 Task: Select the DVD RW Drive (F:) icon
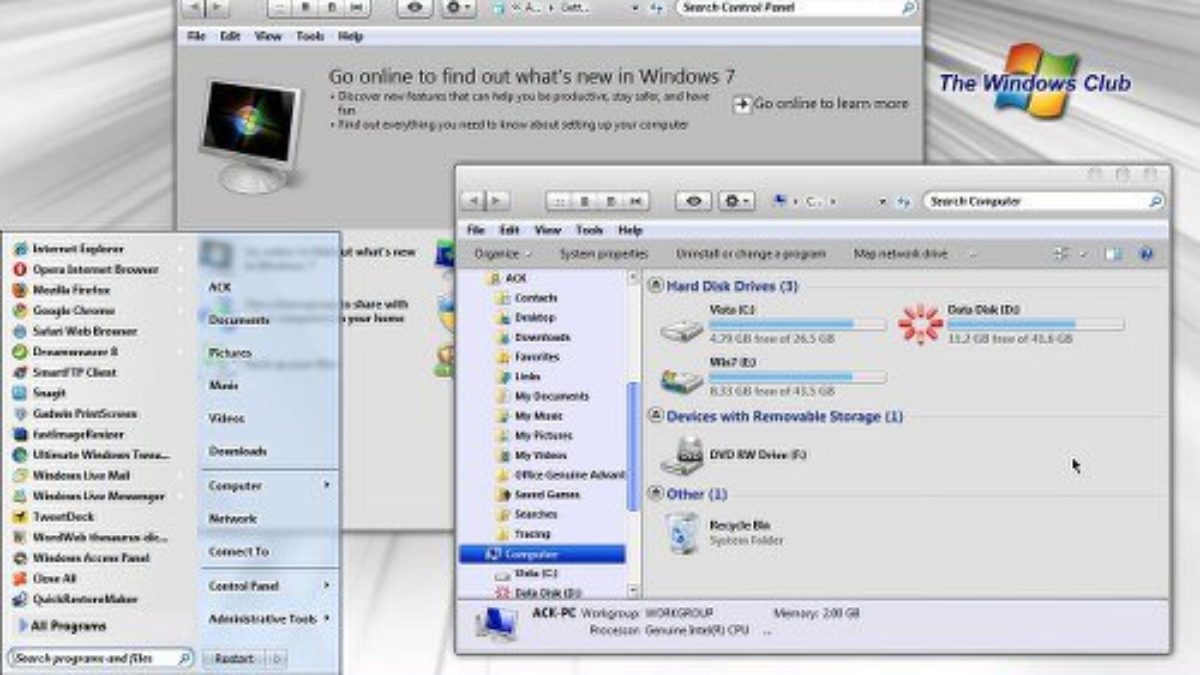point(681,456)
